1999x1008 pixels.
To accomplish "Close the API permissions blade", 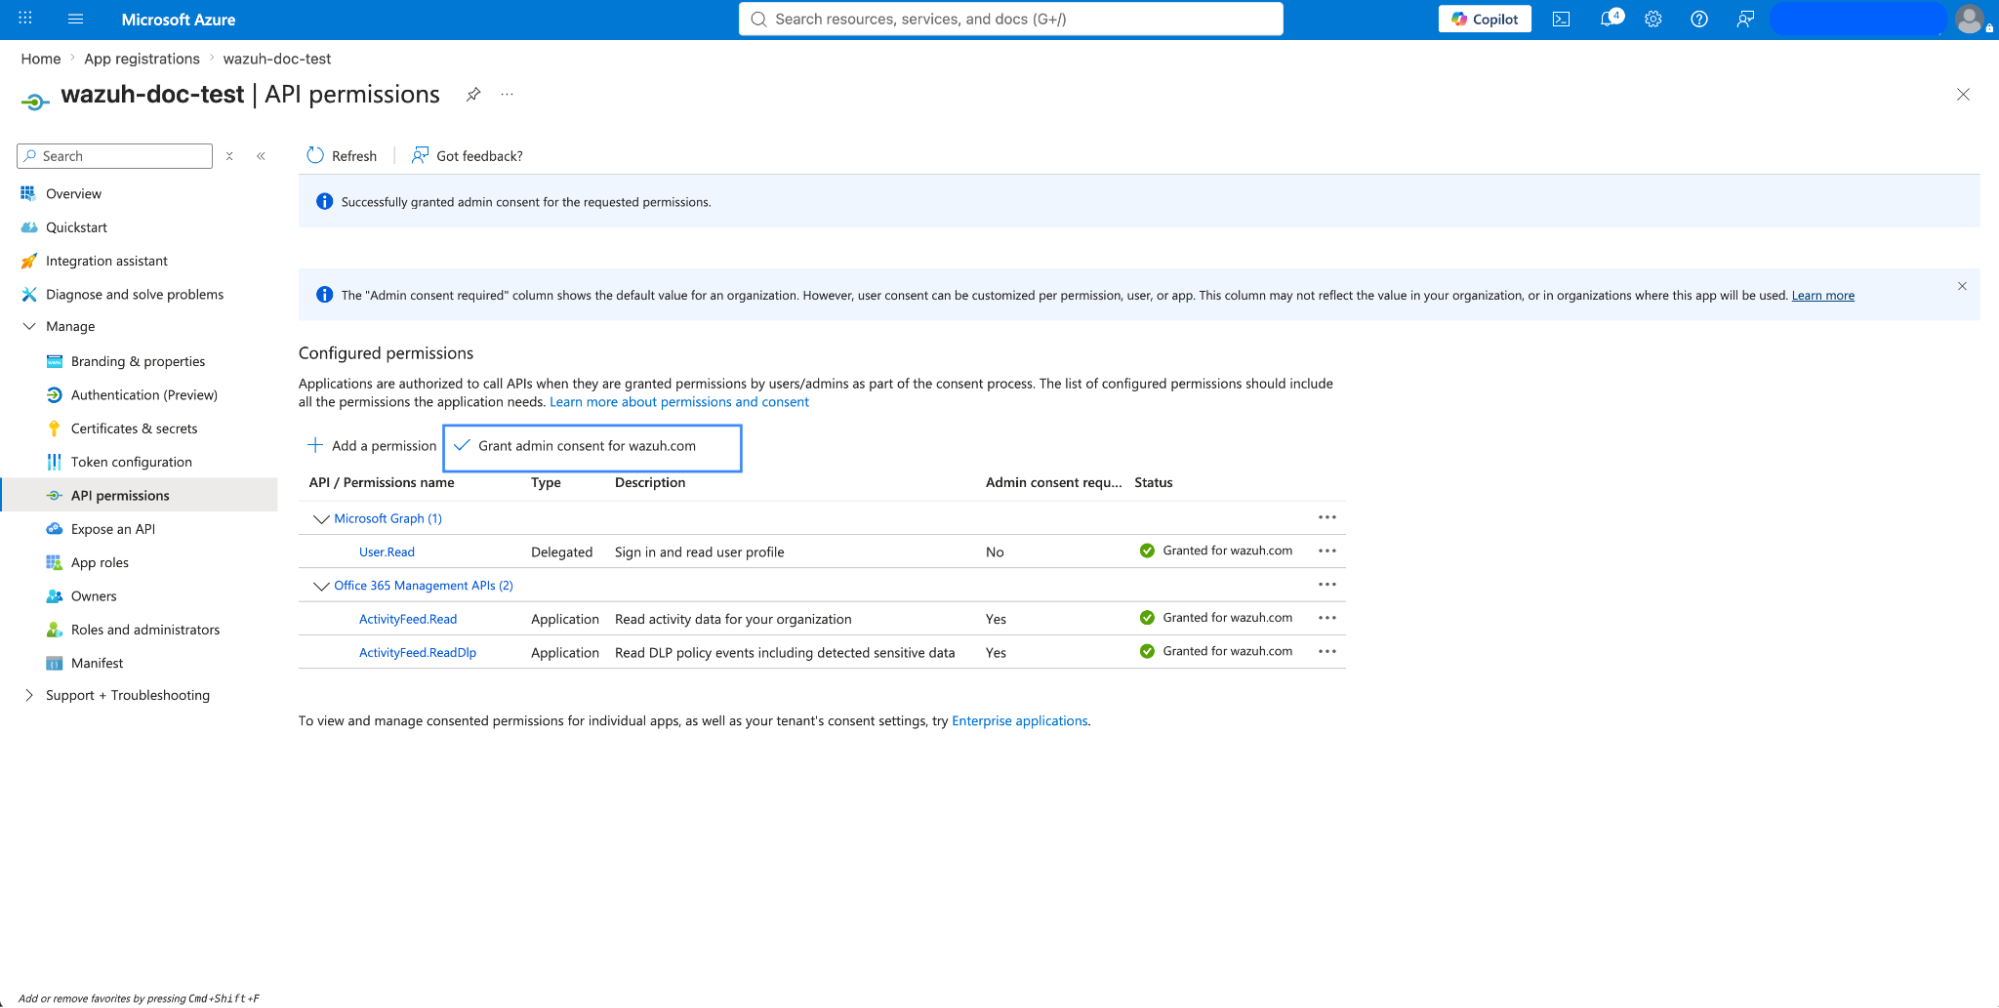I will 1963,94.
